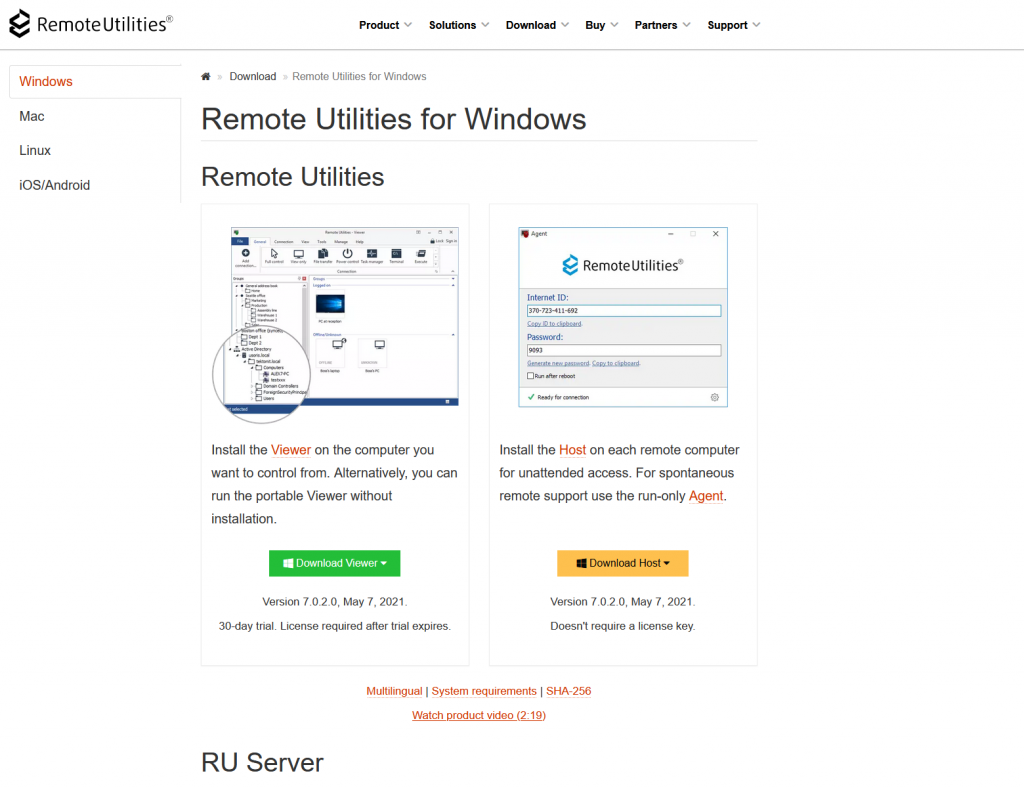Viewport: 1024px width, 788px height.
Task: Click the Remote Utilities logo
Action: click(x=90, y=23)
